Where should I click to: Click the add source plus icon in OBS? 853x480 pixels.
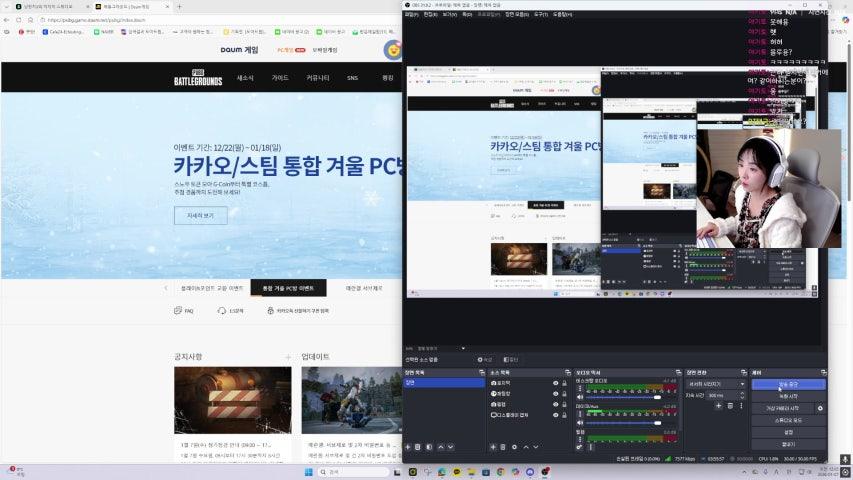[492, 447]
